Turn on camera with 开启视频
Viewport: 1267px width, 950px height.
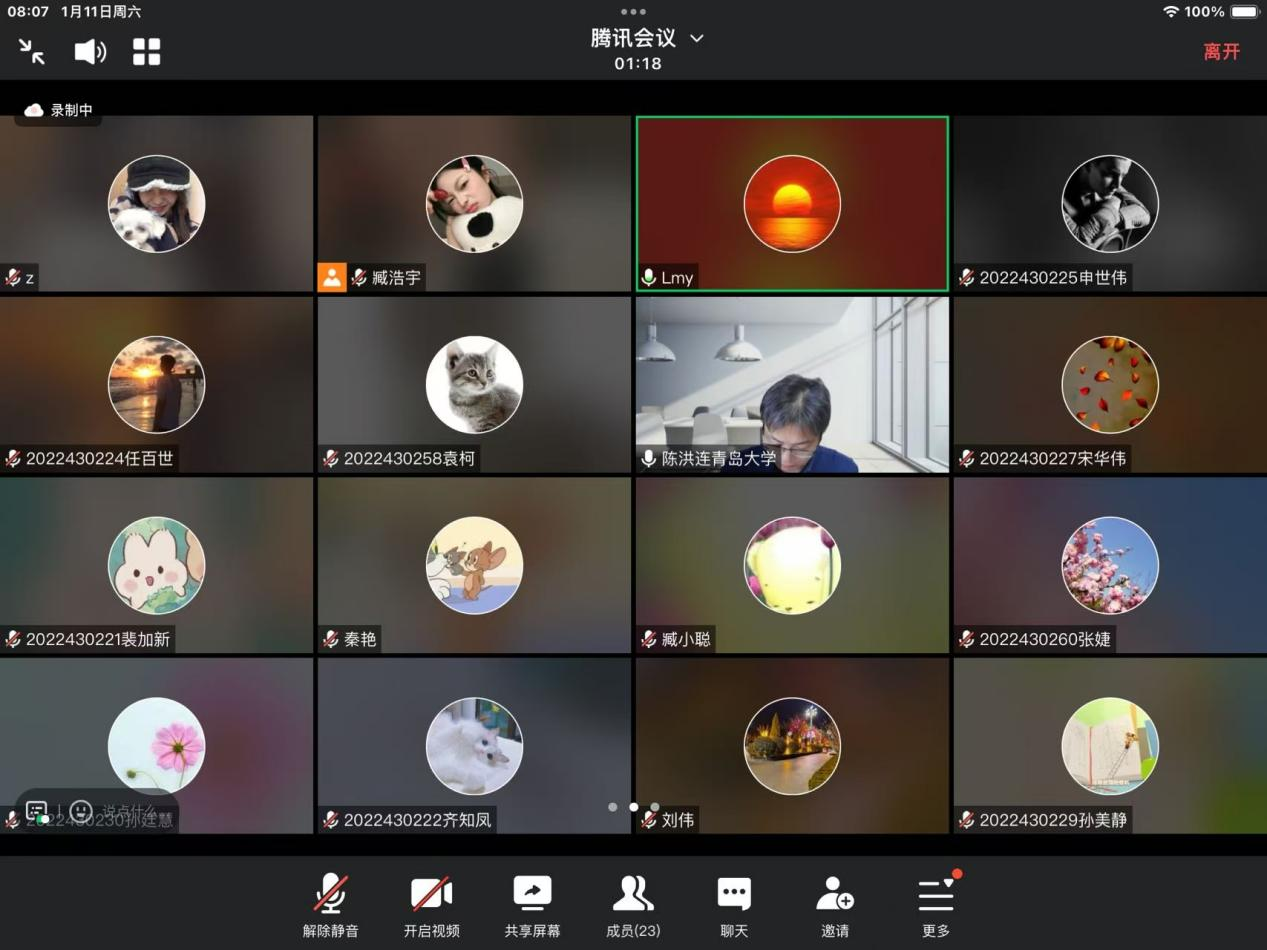click(x=432, y=905)
